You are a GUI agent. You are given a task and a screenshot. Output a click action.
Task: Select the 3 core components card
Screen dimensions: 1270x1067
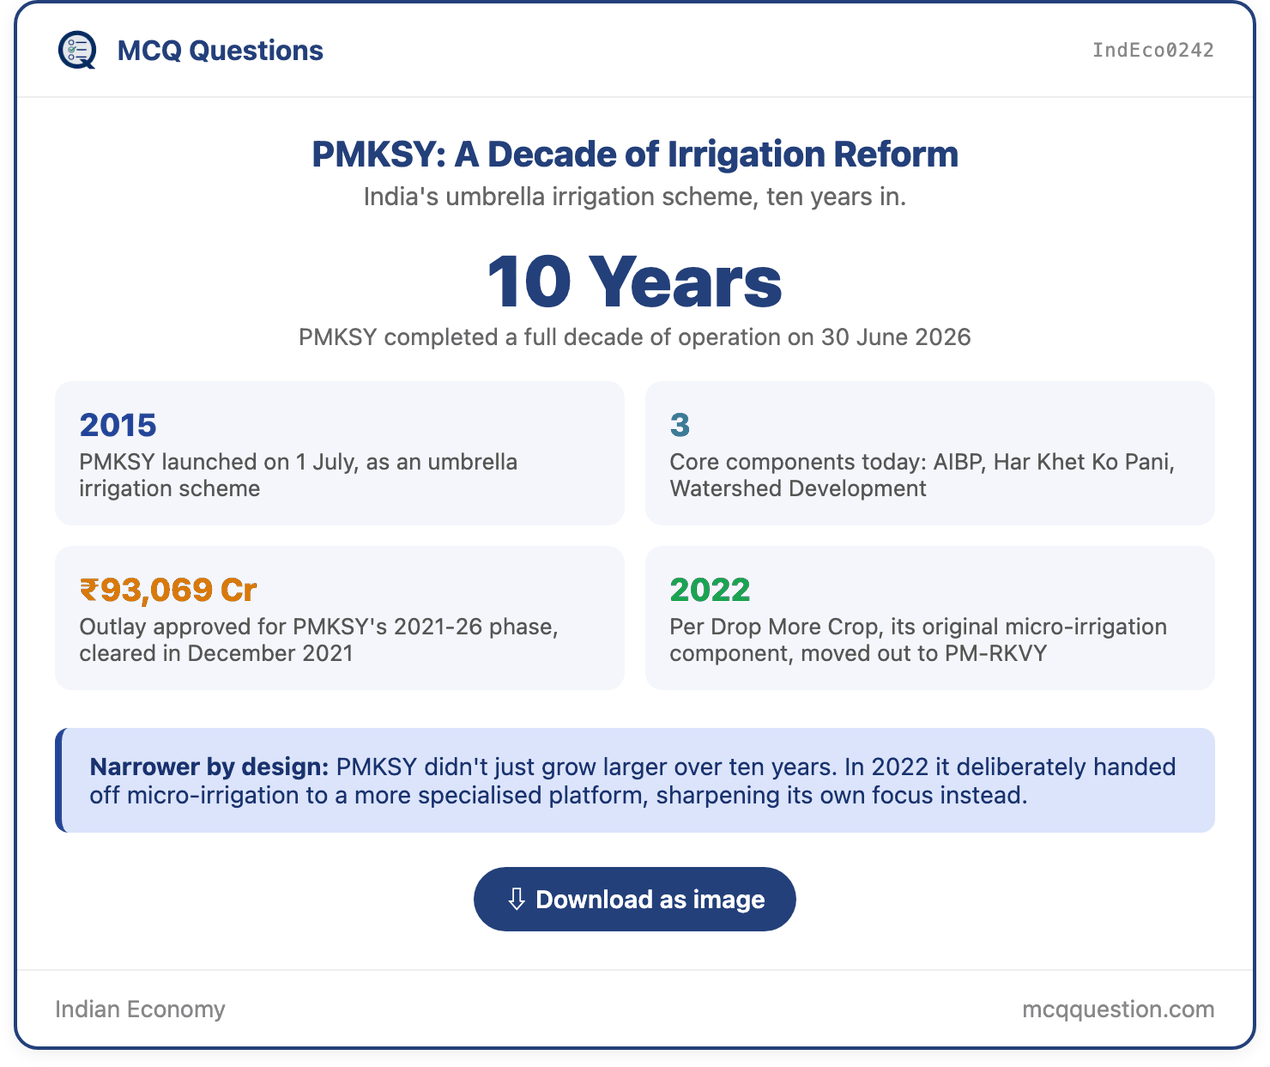930,453
